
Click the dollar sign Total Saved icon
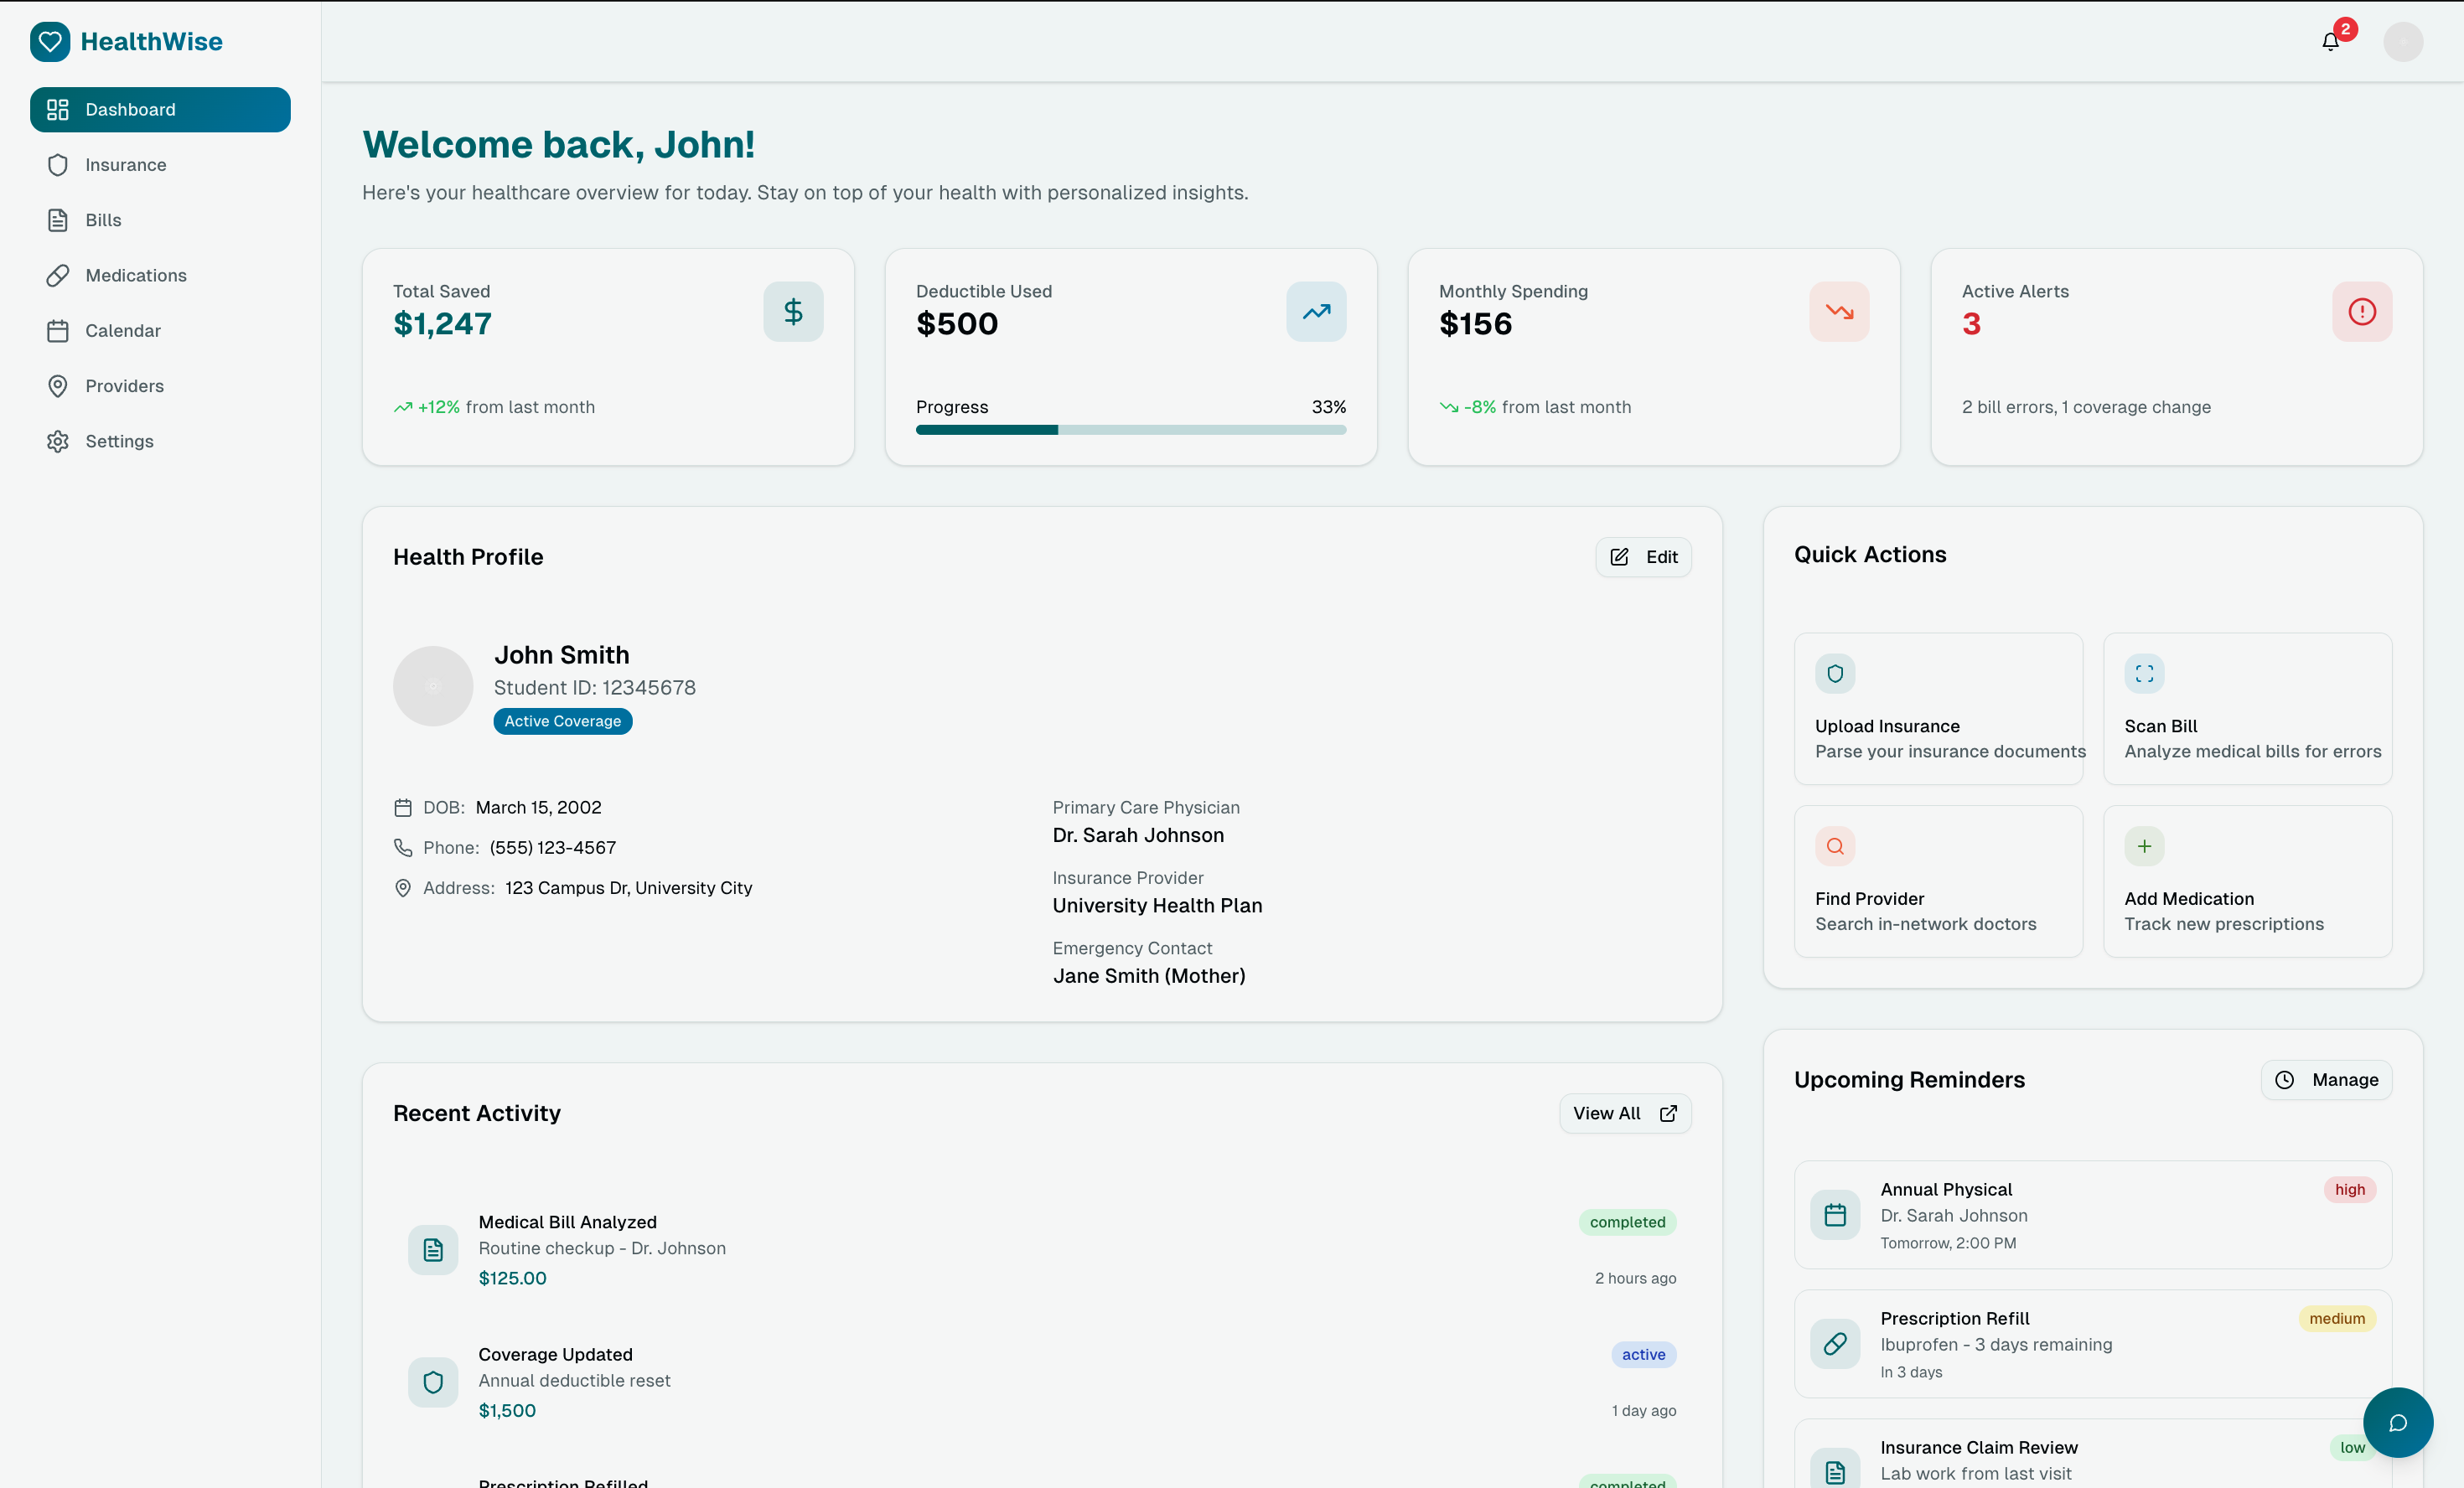[x=793, y=312]
